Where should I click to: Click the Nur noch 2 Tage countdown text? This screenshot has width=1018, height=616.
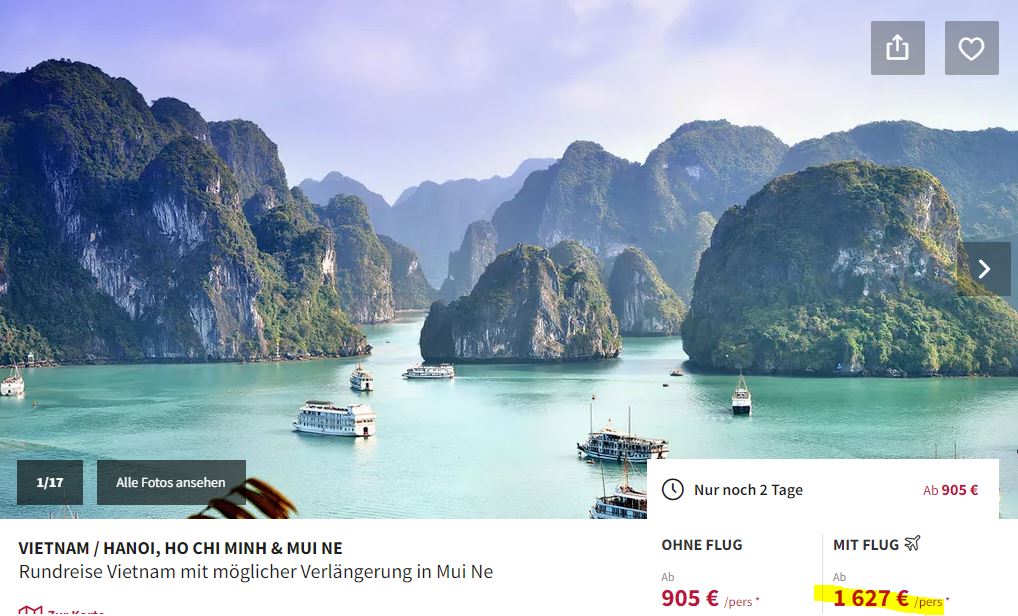748,490
